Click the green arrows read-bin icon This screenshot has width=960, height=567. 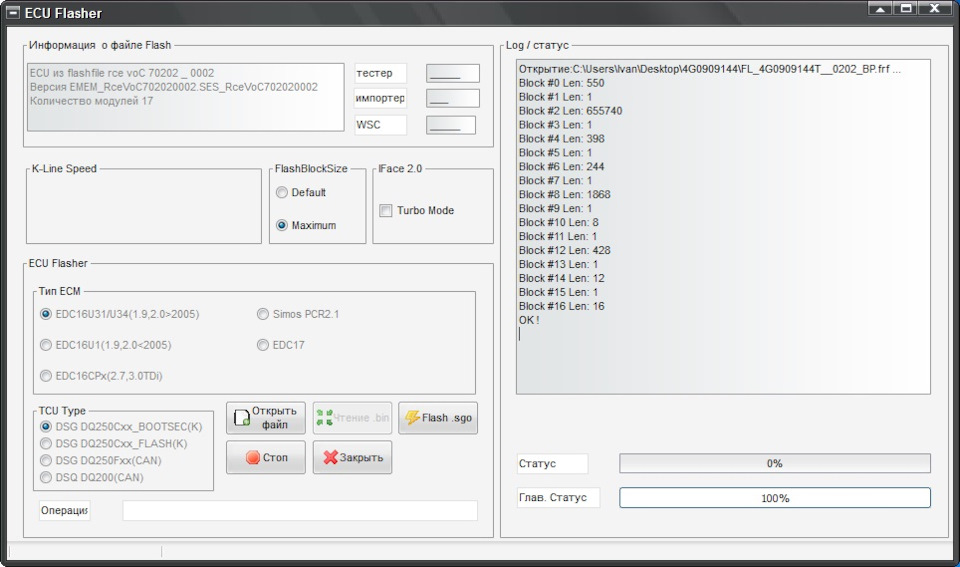click(324, 418)
